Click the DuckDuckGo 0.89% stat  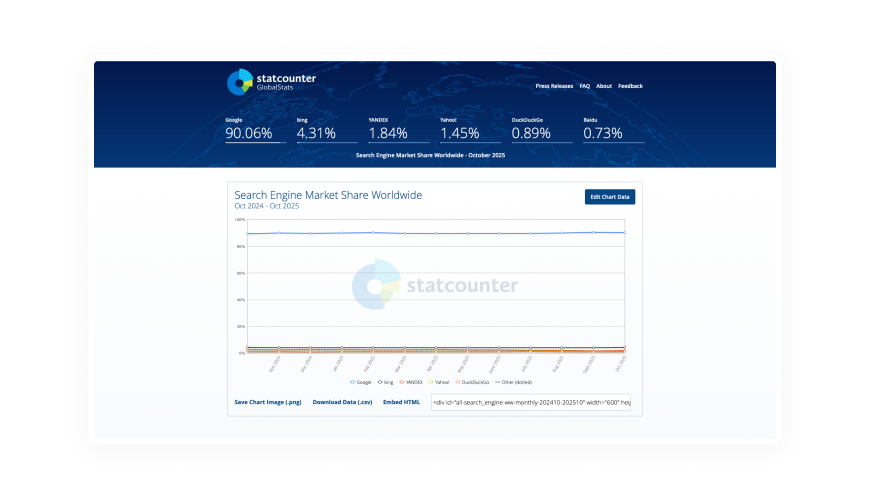tap(542, 129)
